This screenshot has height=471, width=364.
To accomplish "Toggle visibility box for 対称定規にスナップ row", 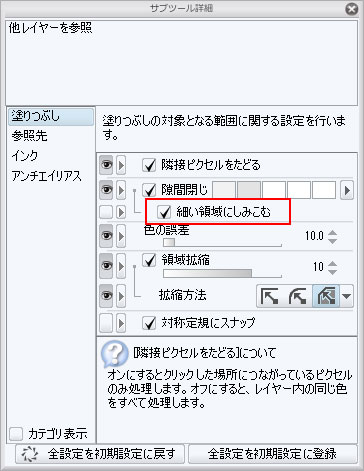I will tap(106, 323).
